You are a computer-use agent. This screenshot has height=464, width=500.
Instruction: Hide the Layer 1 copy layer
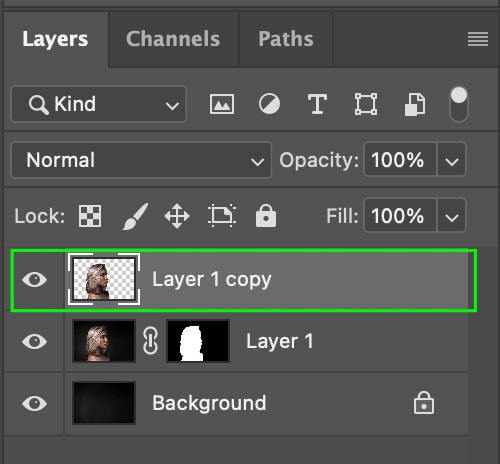point(34,279)
